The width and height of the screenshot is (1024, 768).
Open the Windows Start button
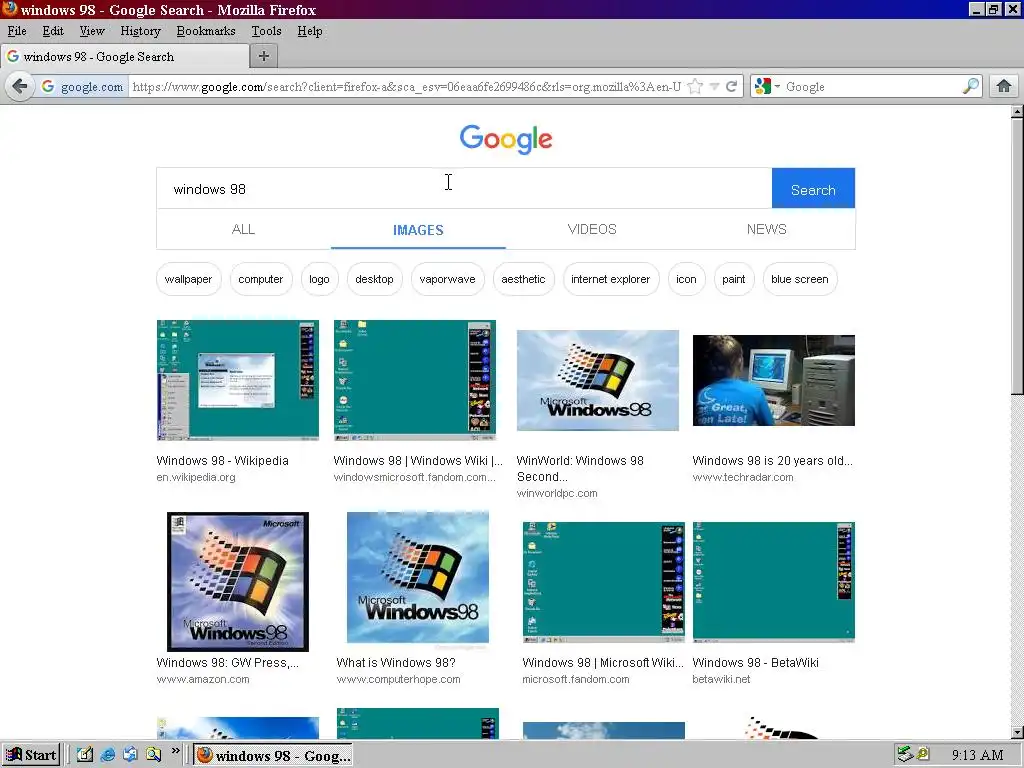click(x=31, y=755)
